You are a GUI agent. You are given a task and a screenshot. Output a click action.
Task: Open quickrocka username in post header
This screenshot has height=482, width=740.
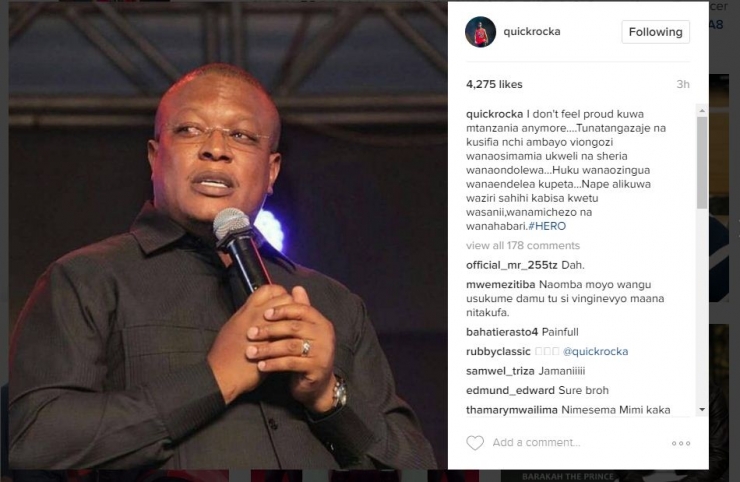pos(532,32)
